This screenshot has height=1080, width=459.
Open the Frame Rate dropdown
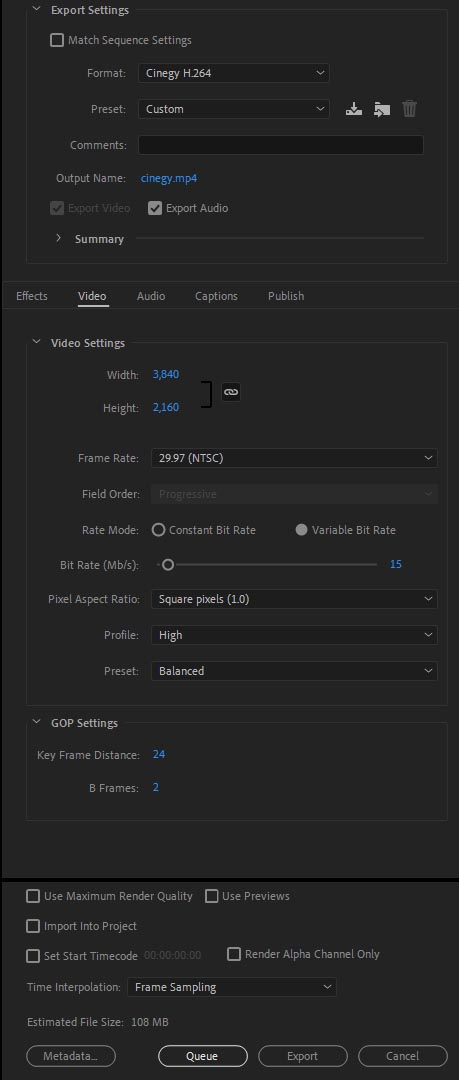[x=294, y=458]
